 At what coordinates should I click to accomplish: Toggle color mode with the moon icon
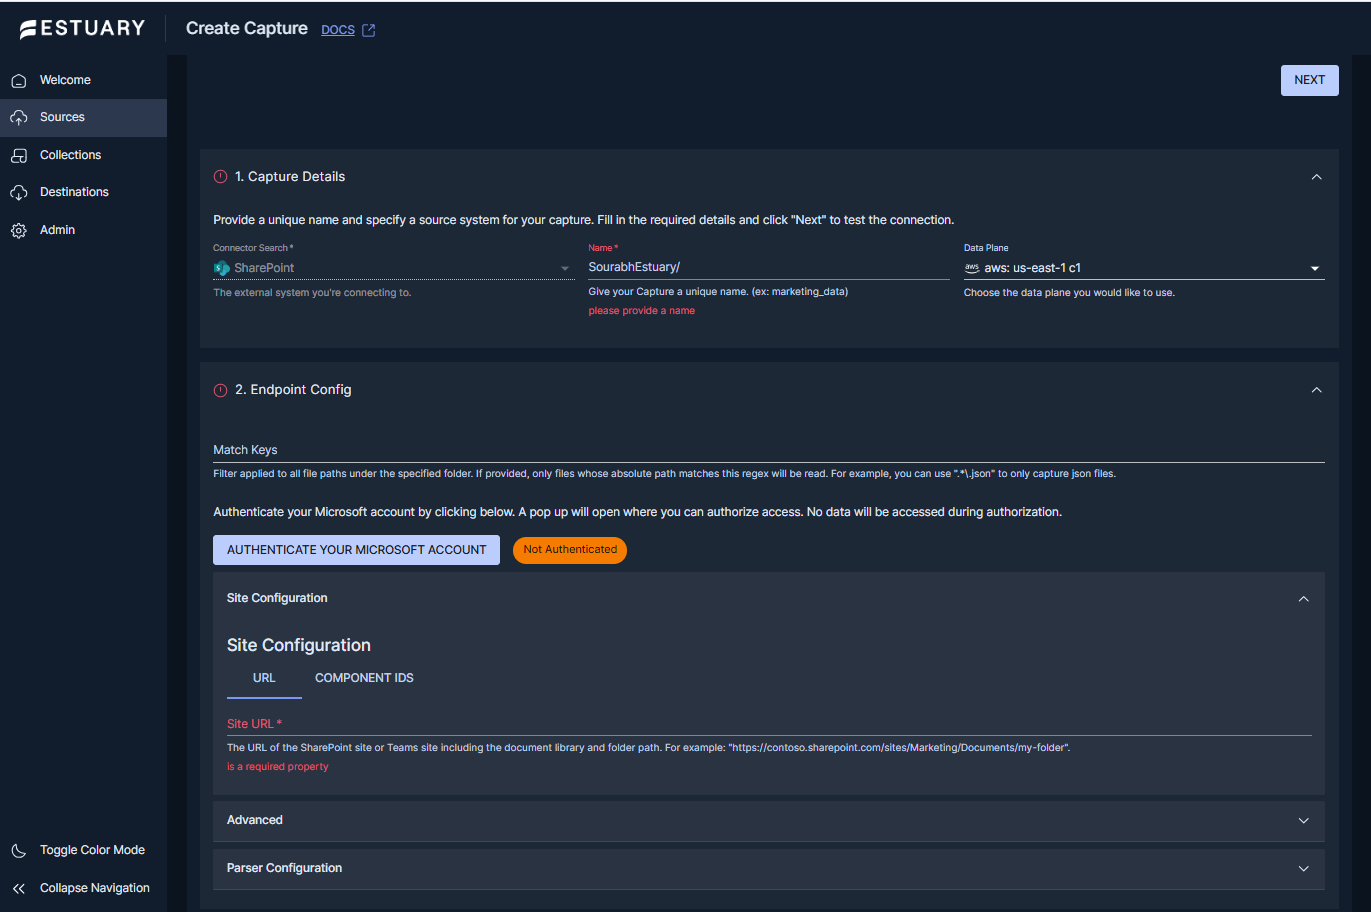(19, 851)
